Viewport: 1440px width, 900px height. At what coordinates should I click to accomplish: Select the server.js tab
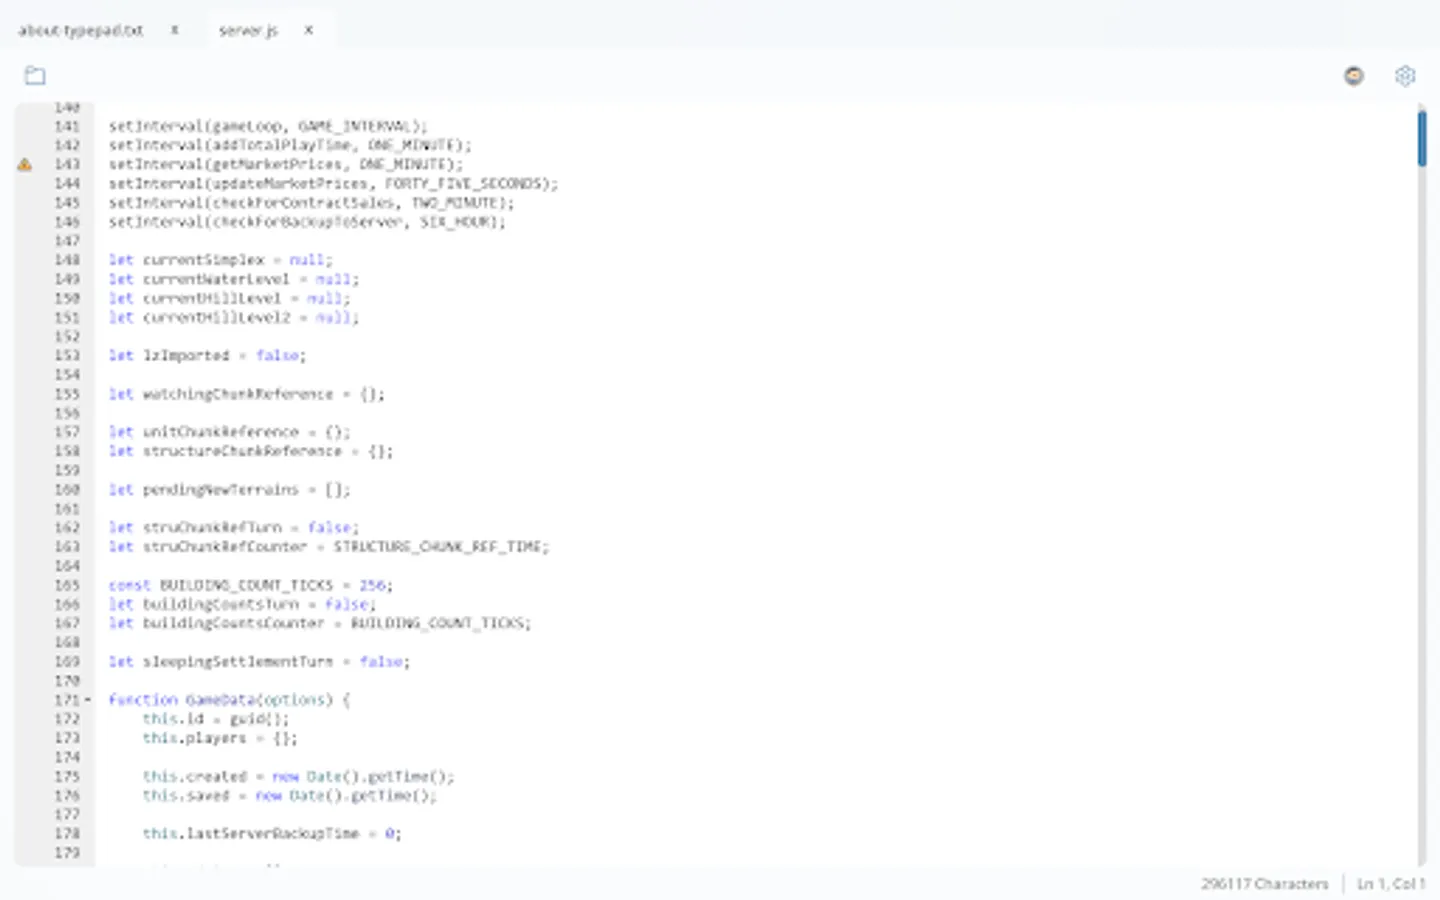tap(248, 30)
